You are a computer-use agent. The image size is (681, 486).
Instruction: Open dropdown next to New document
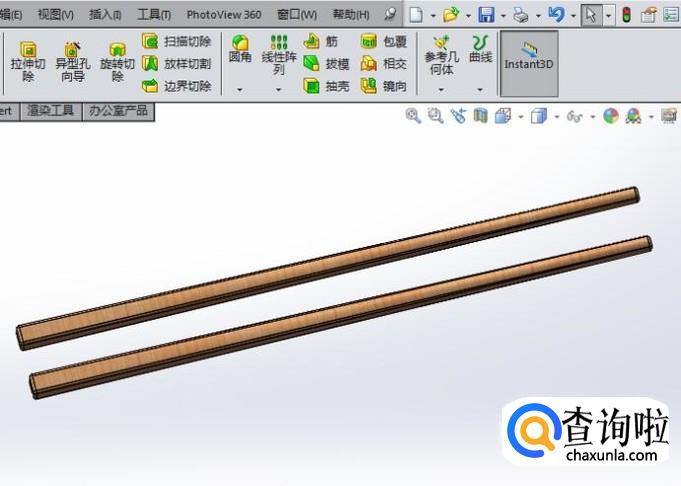coord(433,16)
